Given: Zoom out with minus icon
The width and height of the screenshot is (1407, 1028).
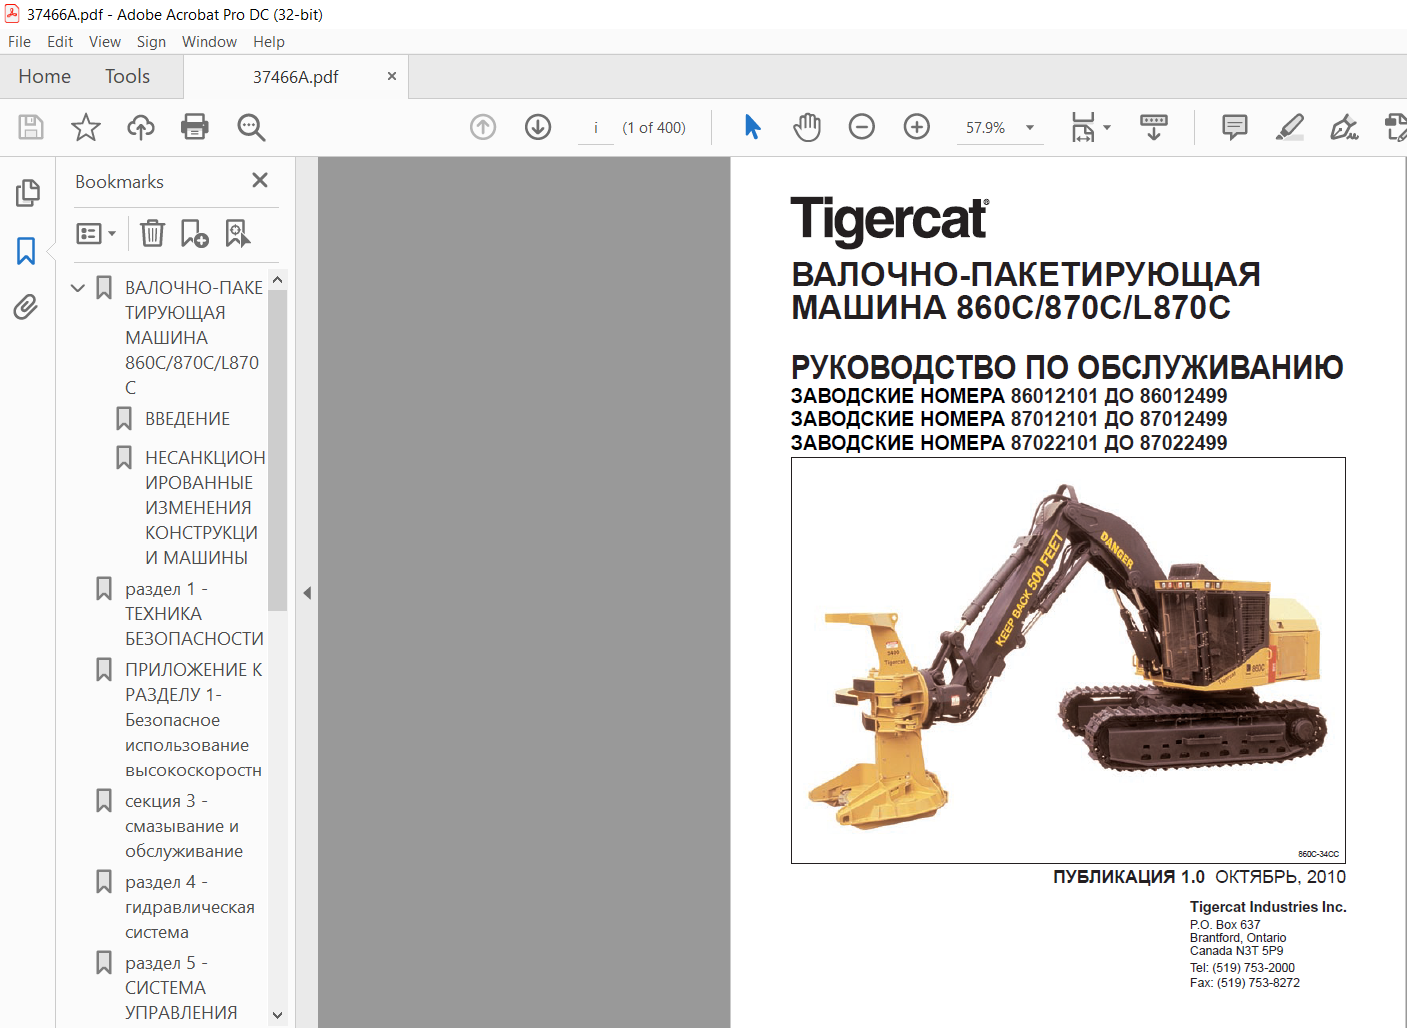Looking at the screenshot, I should point(862,127).
